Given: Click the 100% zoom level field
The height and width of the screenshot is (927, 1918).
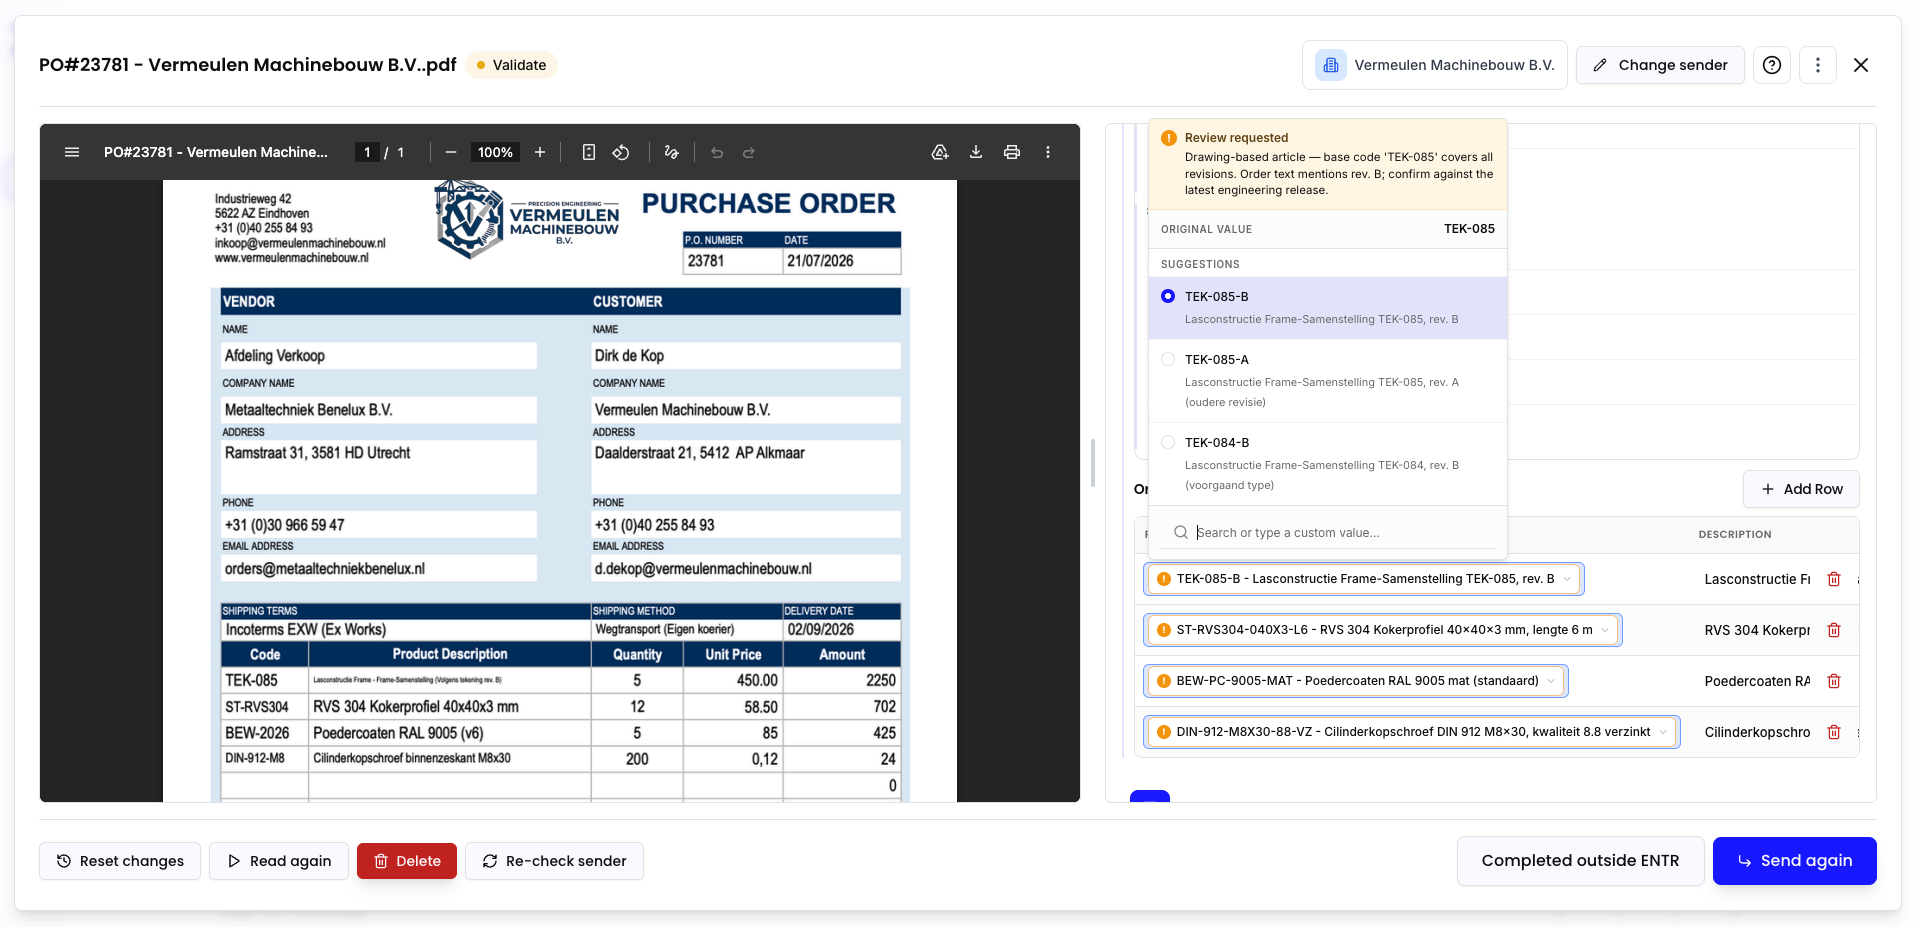Looking at the screenshot, I should tap(495, 152).
